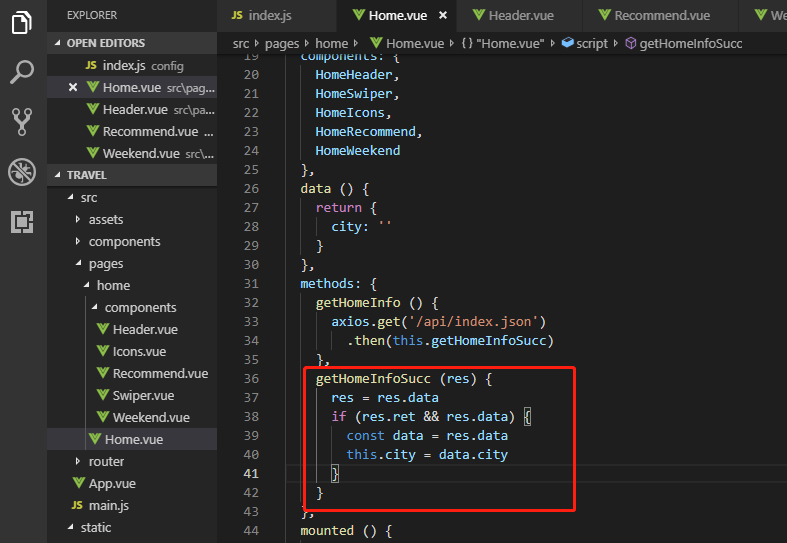This screenshot has height=543, width=787.
Task: Click the Home.vue breadcrumb file segment
Action: [407, 44]
